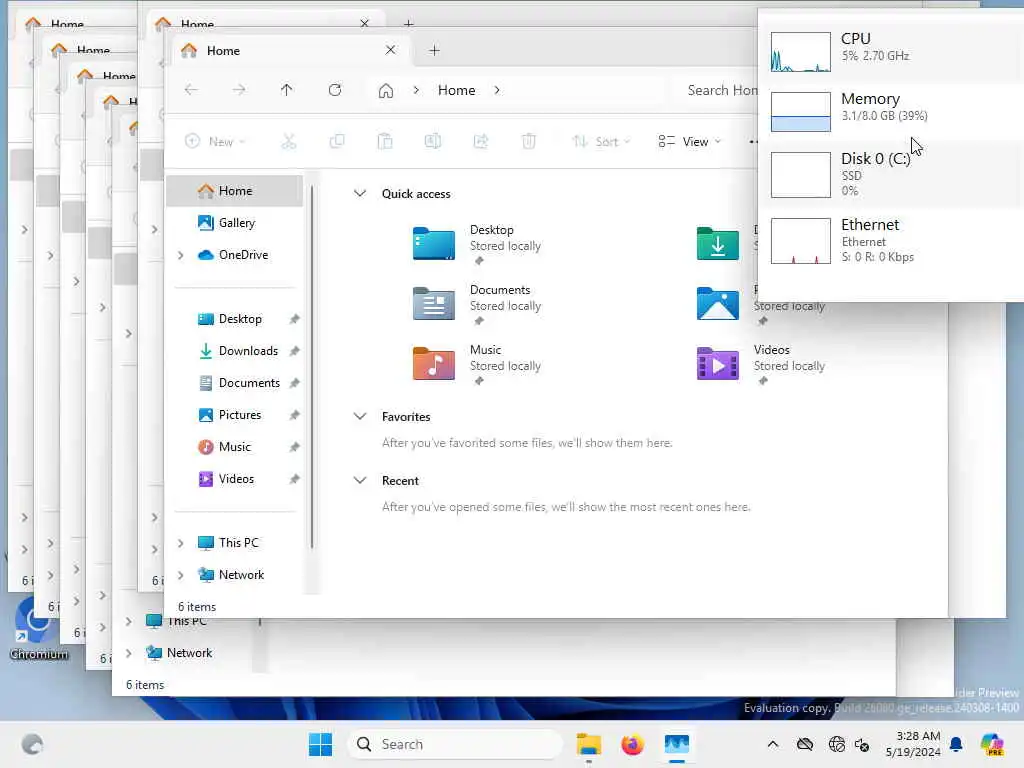
Task: Click the volume muted tray icon
Action: coord(862,744)
